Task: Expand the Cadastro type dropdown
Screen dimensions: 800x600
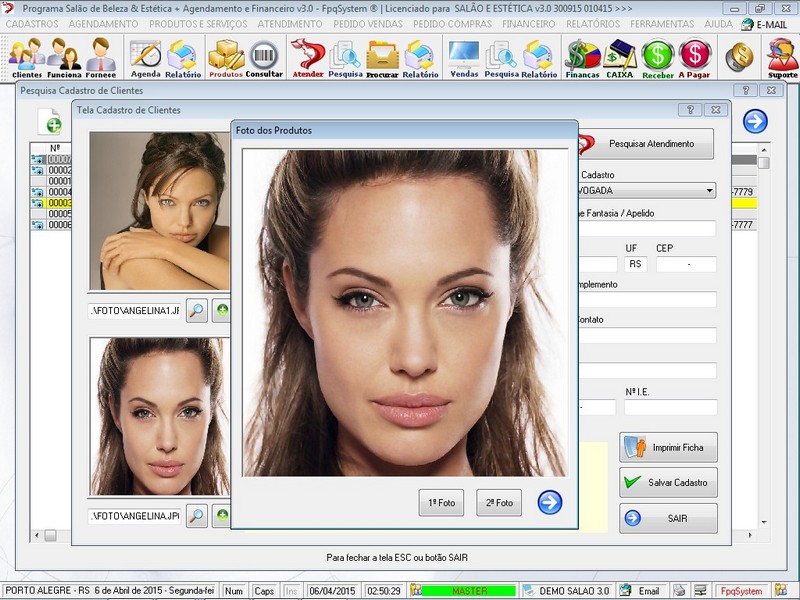Action: tap(709, 191)
